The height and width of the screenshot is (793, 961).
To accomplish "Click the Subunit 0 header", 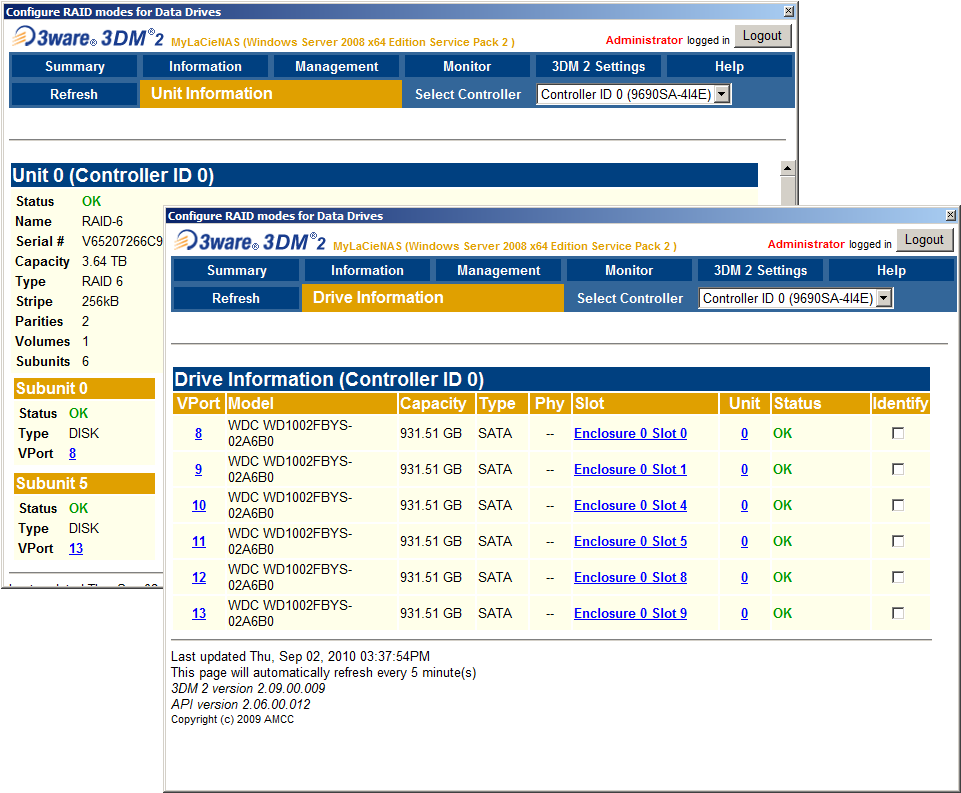I will point(85,389).
